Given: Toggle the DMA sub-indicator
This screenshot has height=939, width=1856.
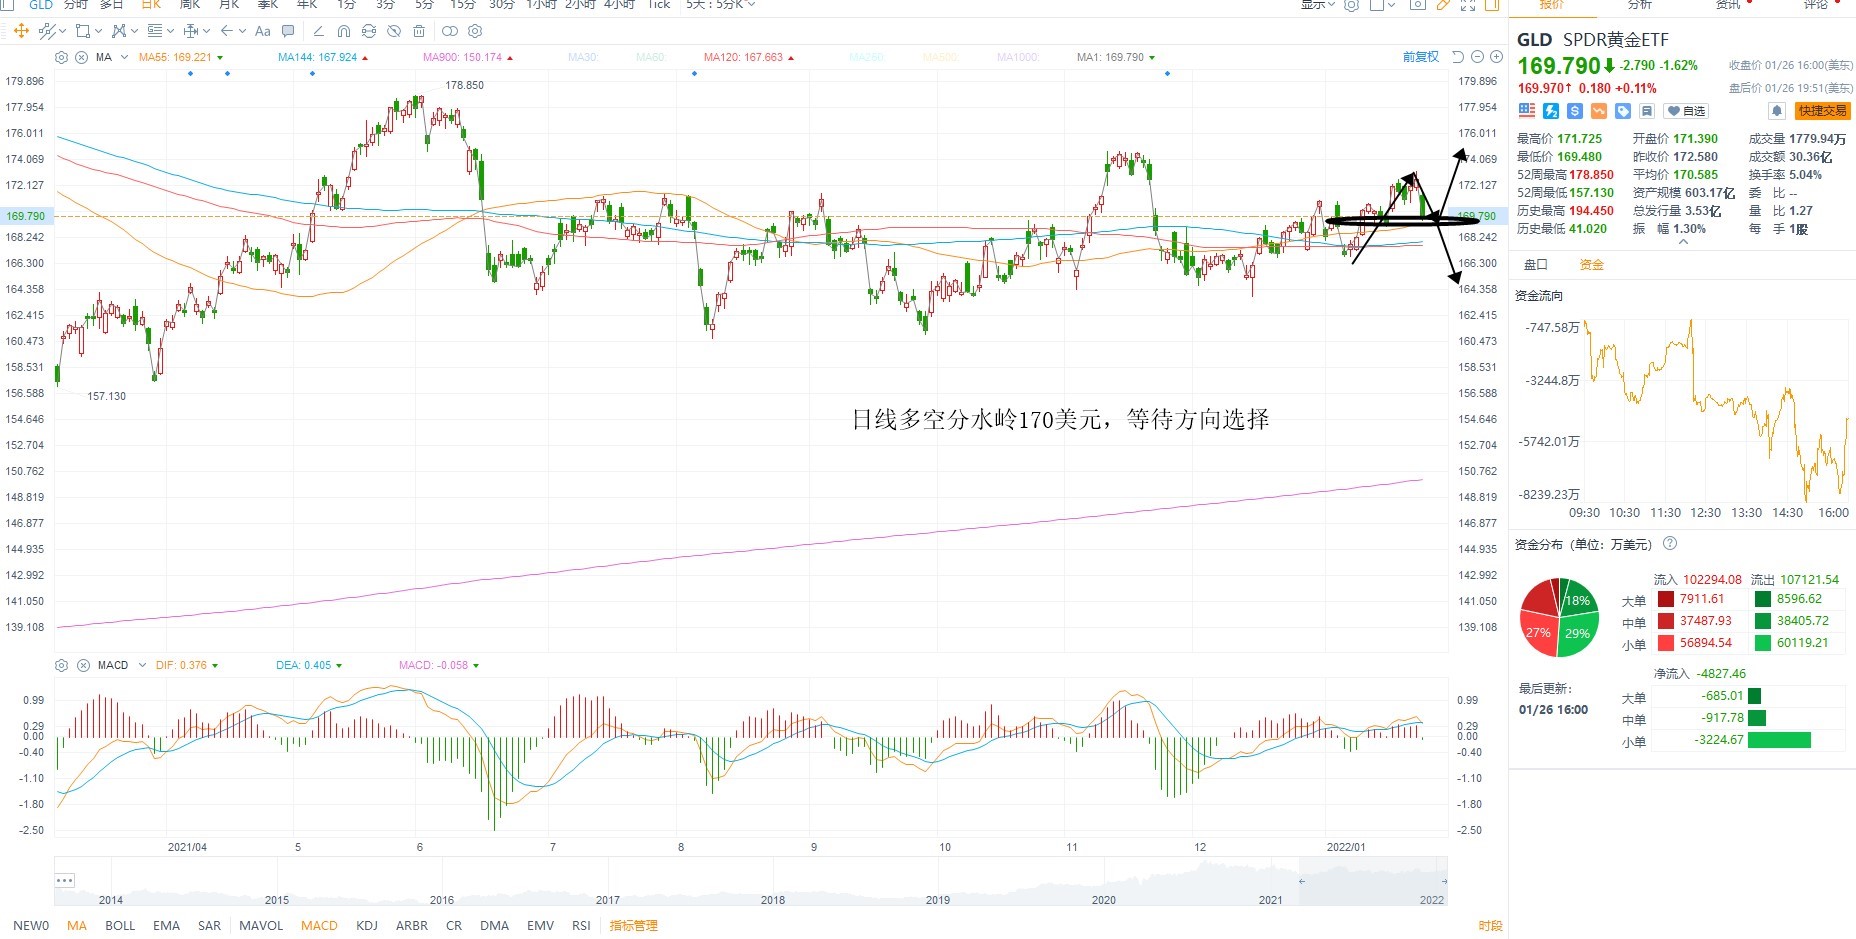Looking at the screenshot, I should tap(495, 926).
